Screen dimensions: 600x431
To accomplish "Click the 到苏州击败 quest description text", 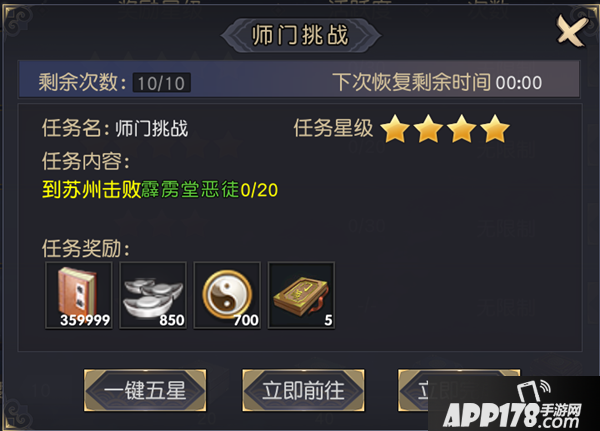I will click(91, 189).
